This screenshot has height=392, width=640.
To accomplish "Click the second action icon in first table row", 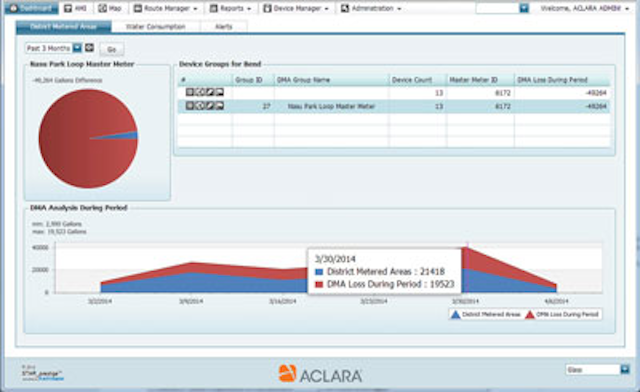I will coord(200,92).
